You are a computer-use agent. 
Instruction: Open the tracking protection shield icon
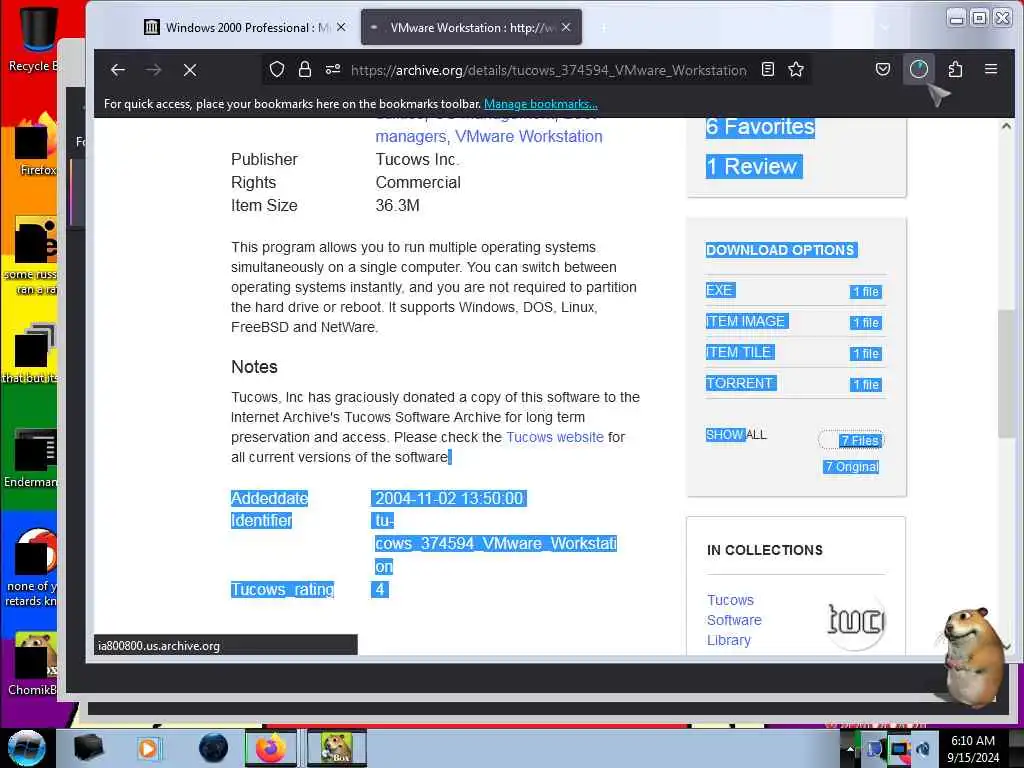pyautogui.click(x=277, y=69)
